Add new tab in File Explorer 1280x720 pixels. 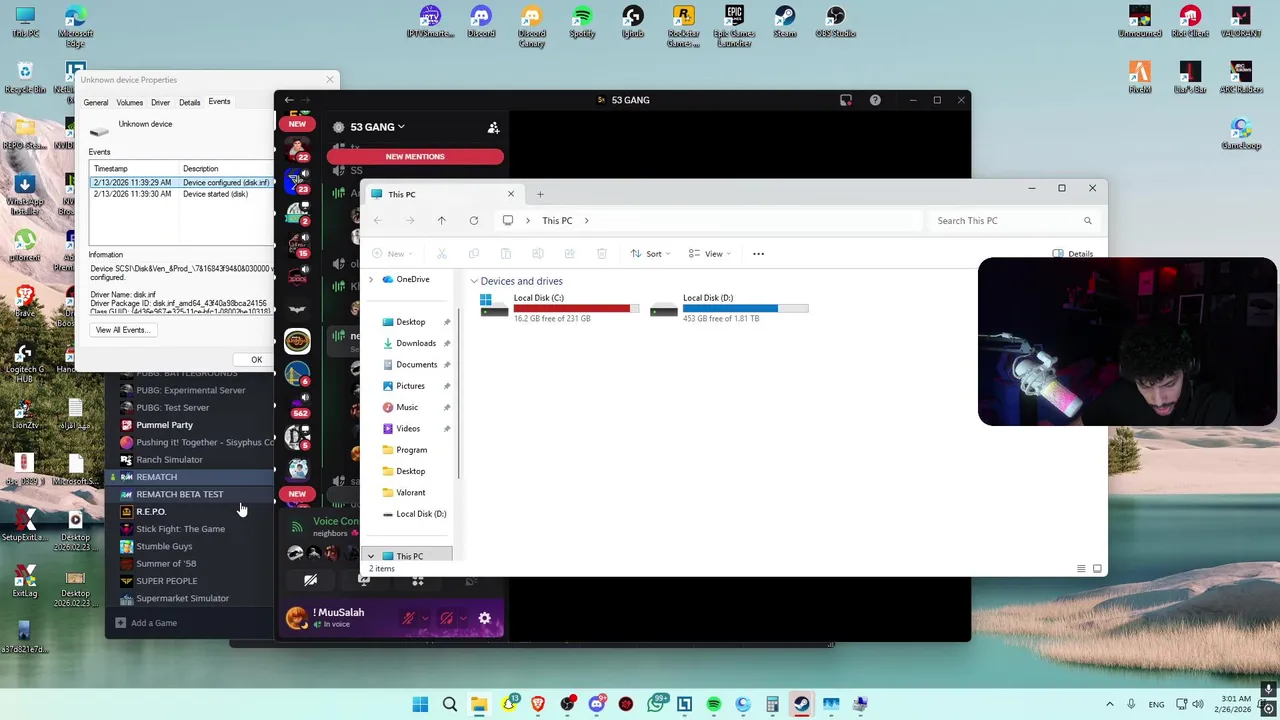pos(540,194)
